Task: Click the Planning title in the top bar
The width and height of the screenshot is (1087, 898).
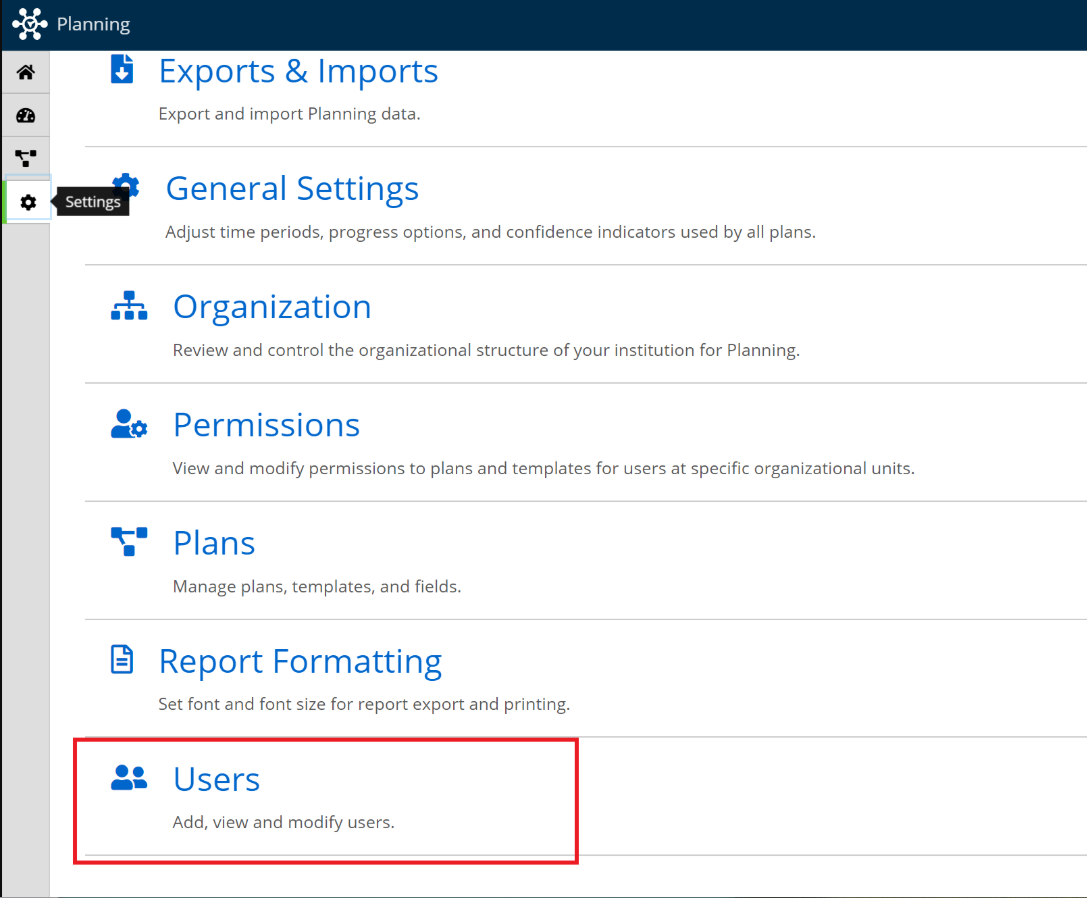Action: coord(96,23)
